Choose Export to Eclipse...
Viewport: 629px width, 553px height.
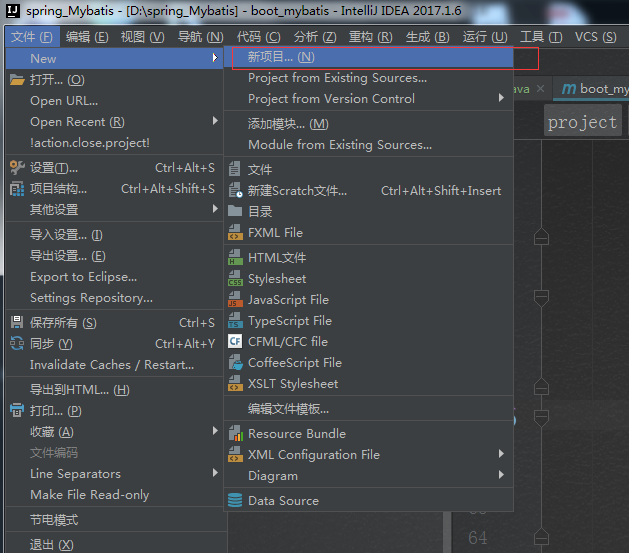click(114, 277)
